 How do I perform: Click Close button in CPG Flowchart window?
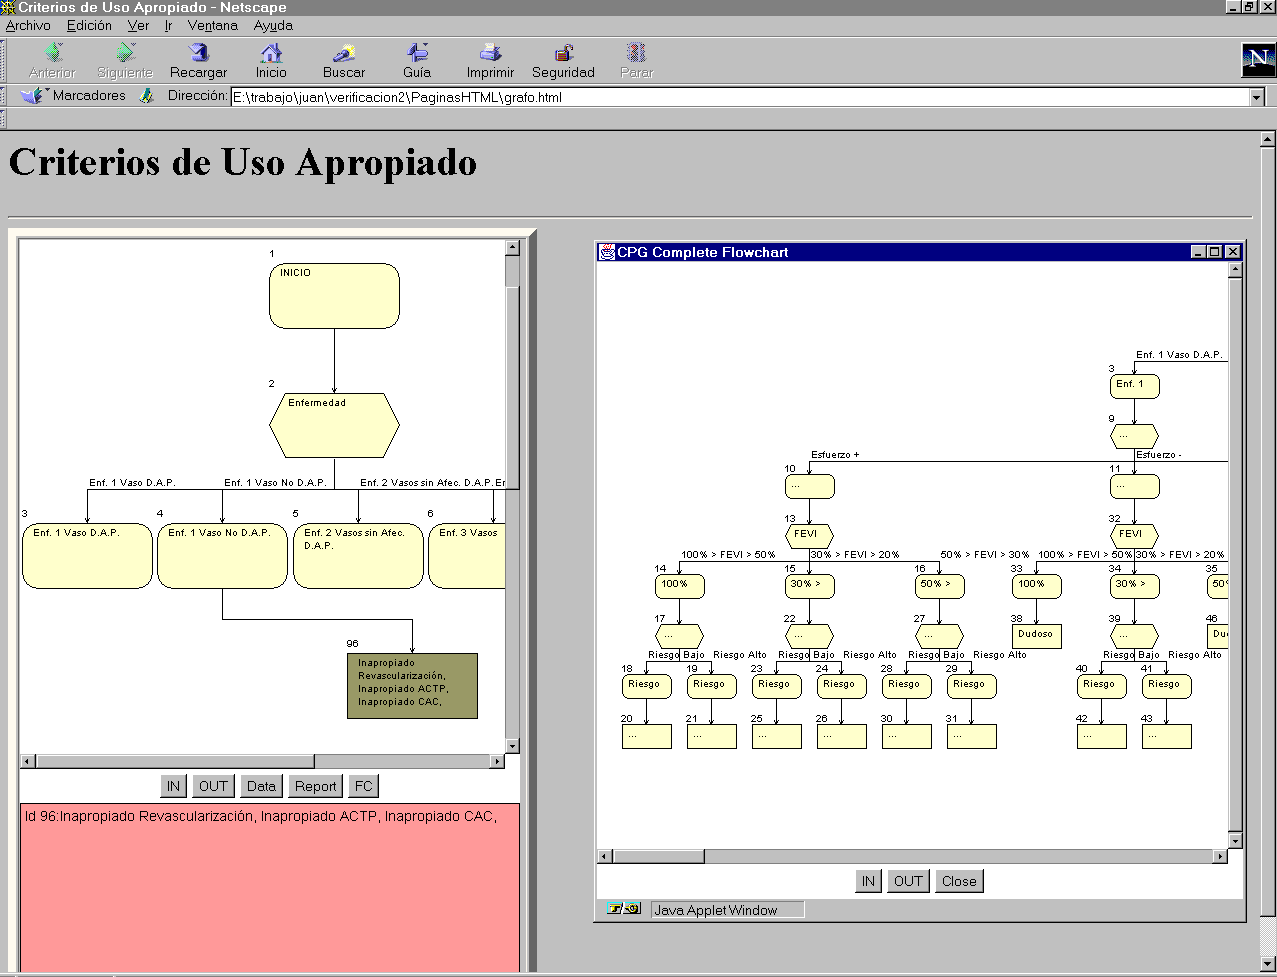click(959, 881)
